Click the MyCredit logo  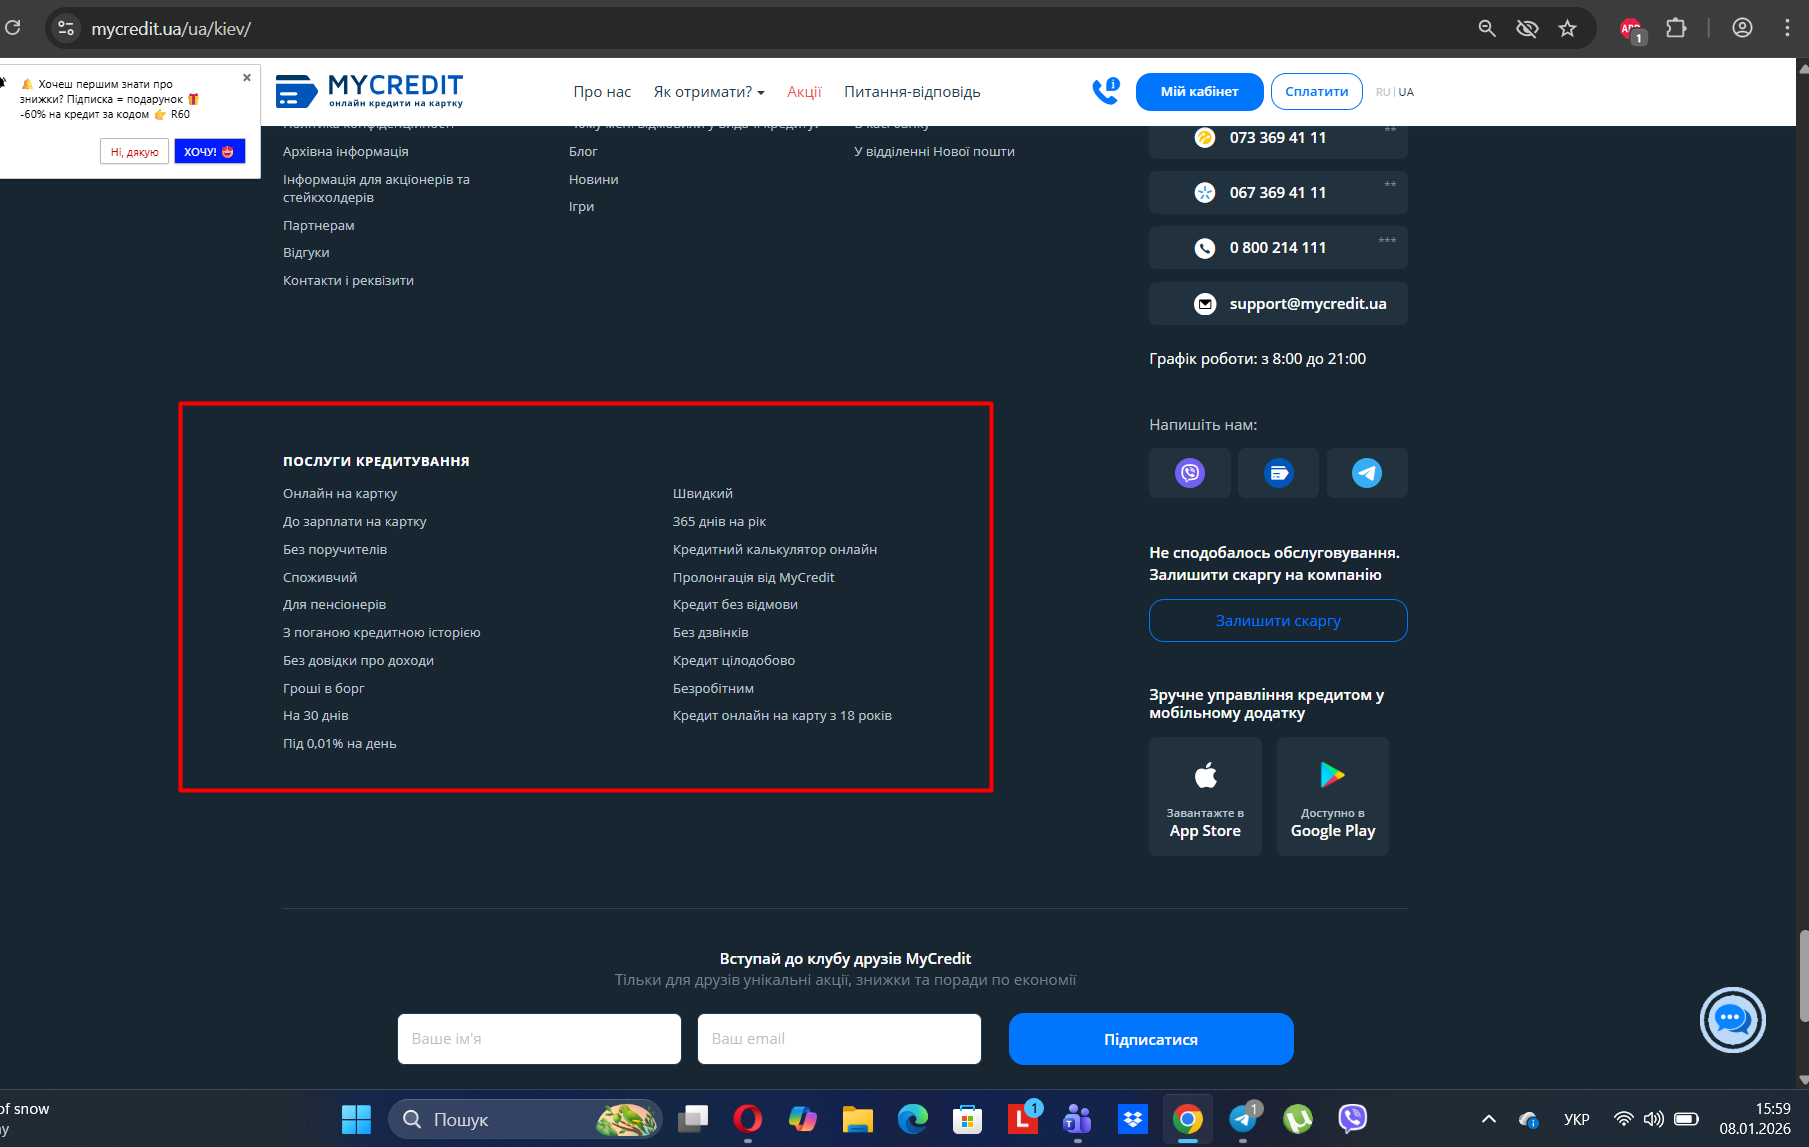pos(369,90)
